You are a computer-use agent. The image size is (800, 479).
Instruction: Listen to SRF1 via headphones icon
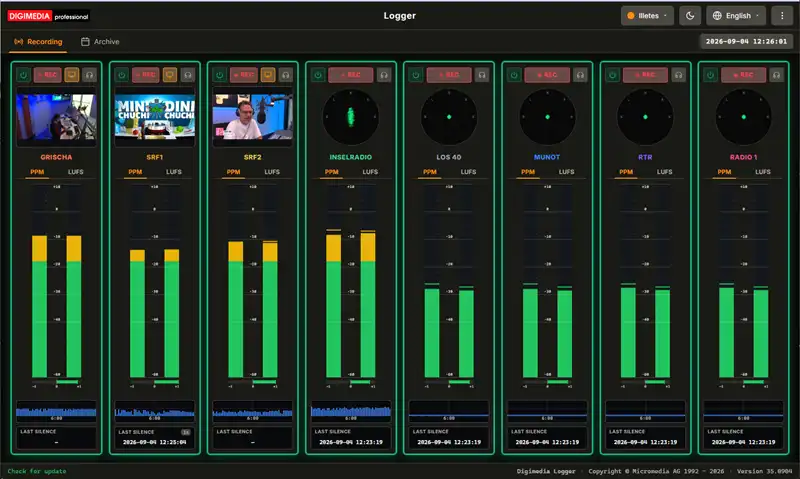tap(188, 75)
